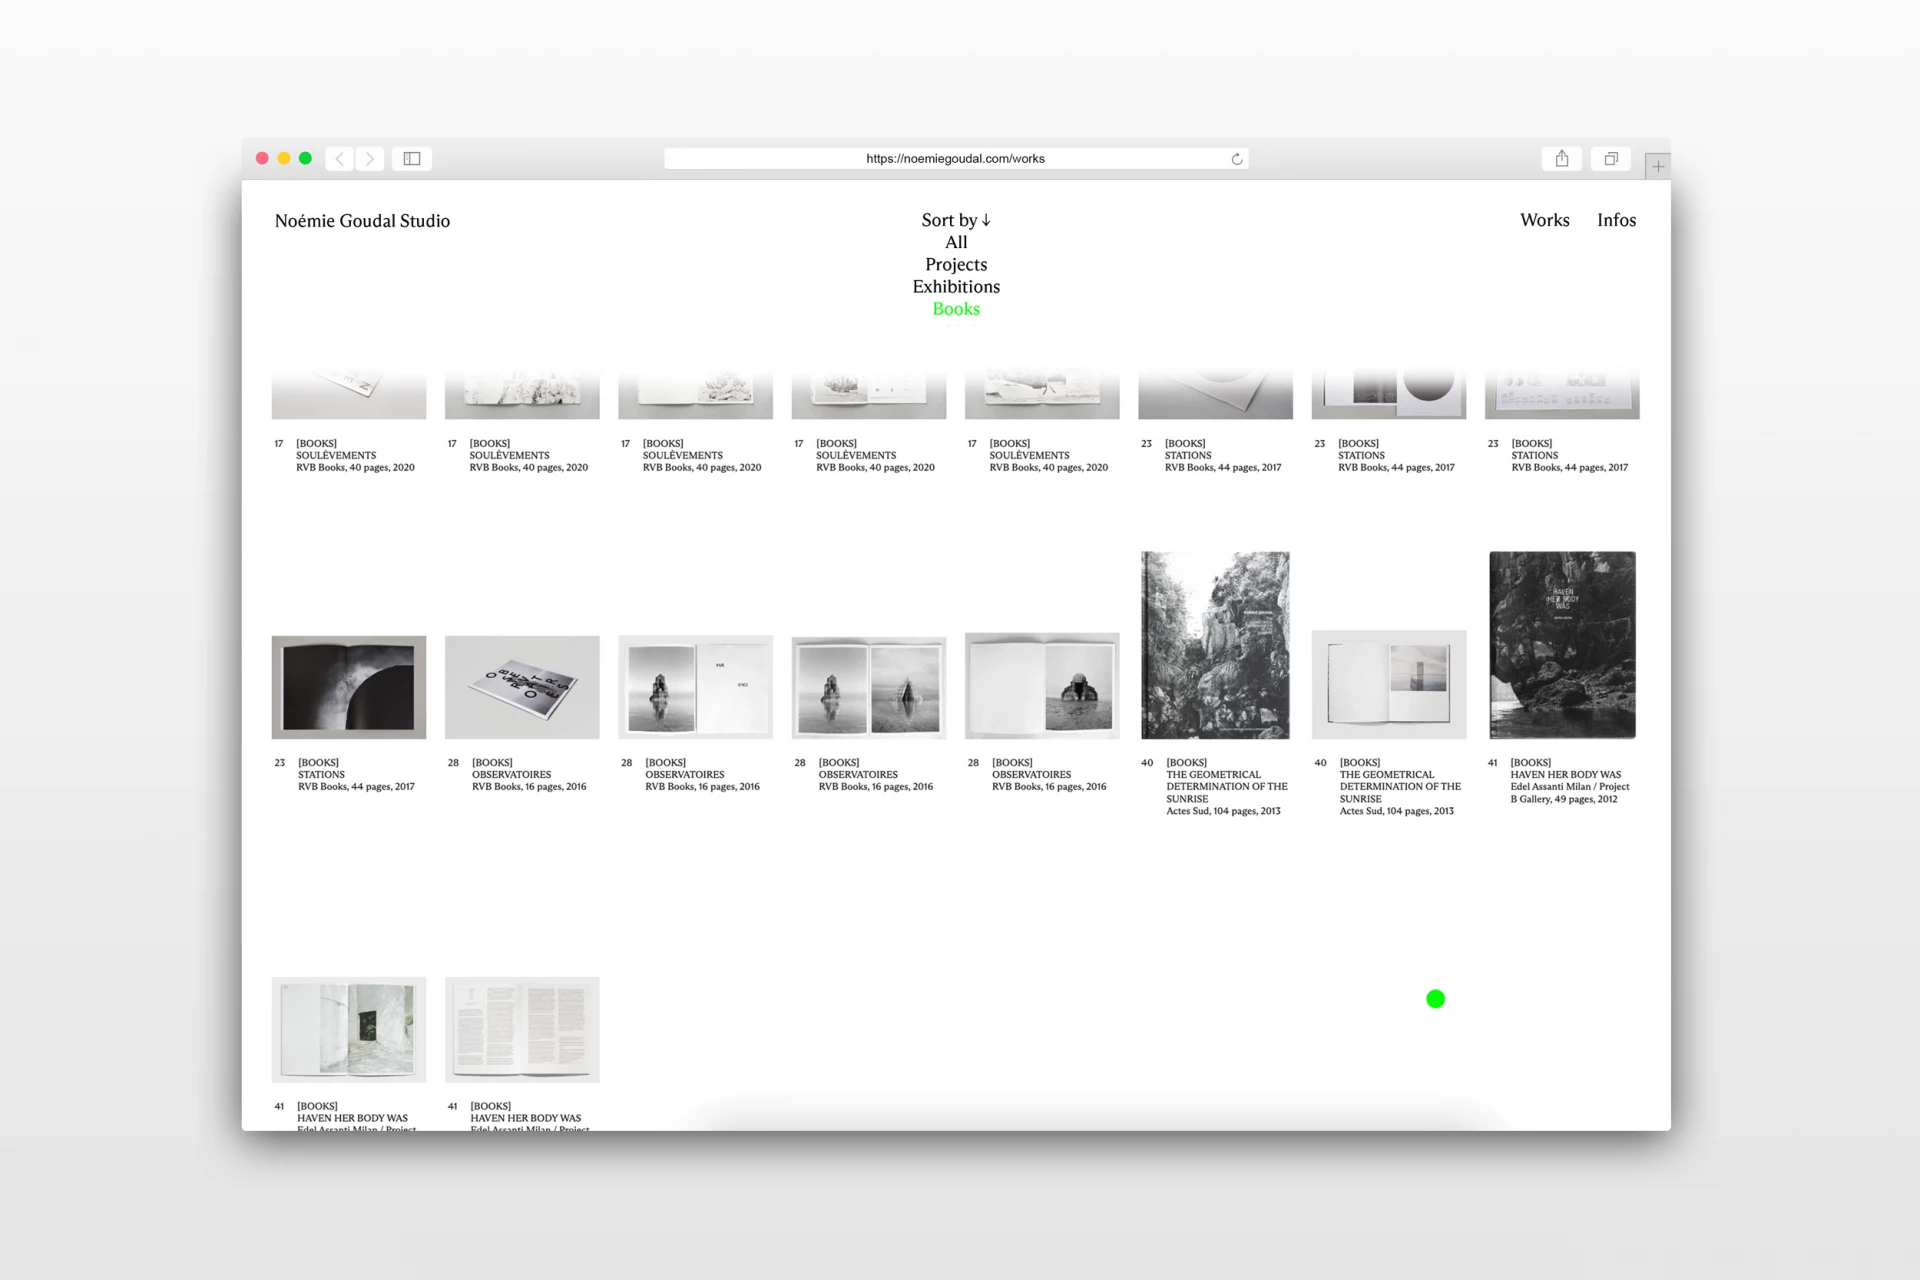Click the URL address field
The height and width of the screenshot is (1280, 1920).
955,159
